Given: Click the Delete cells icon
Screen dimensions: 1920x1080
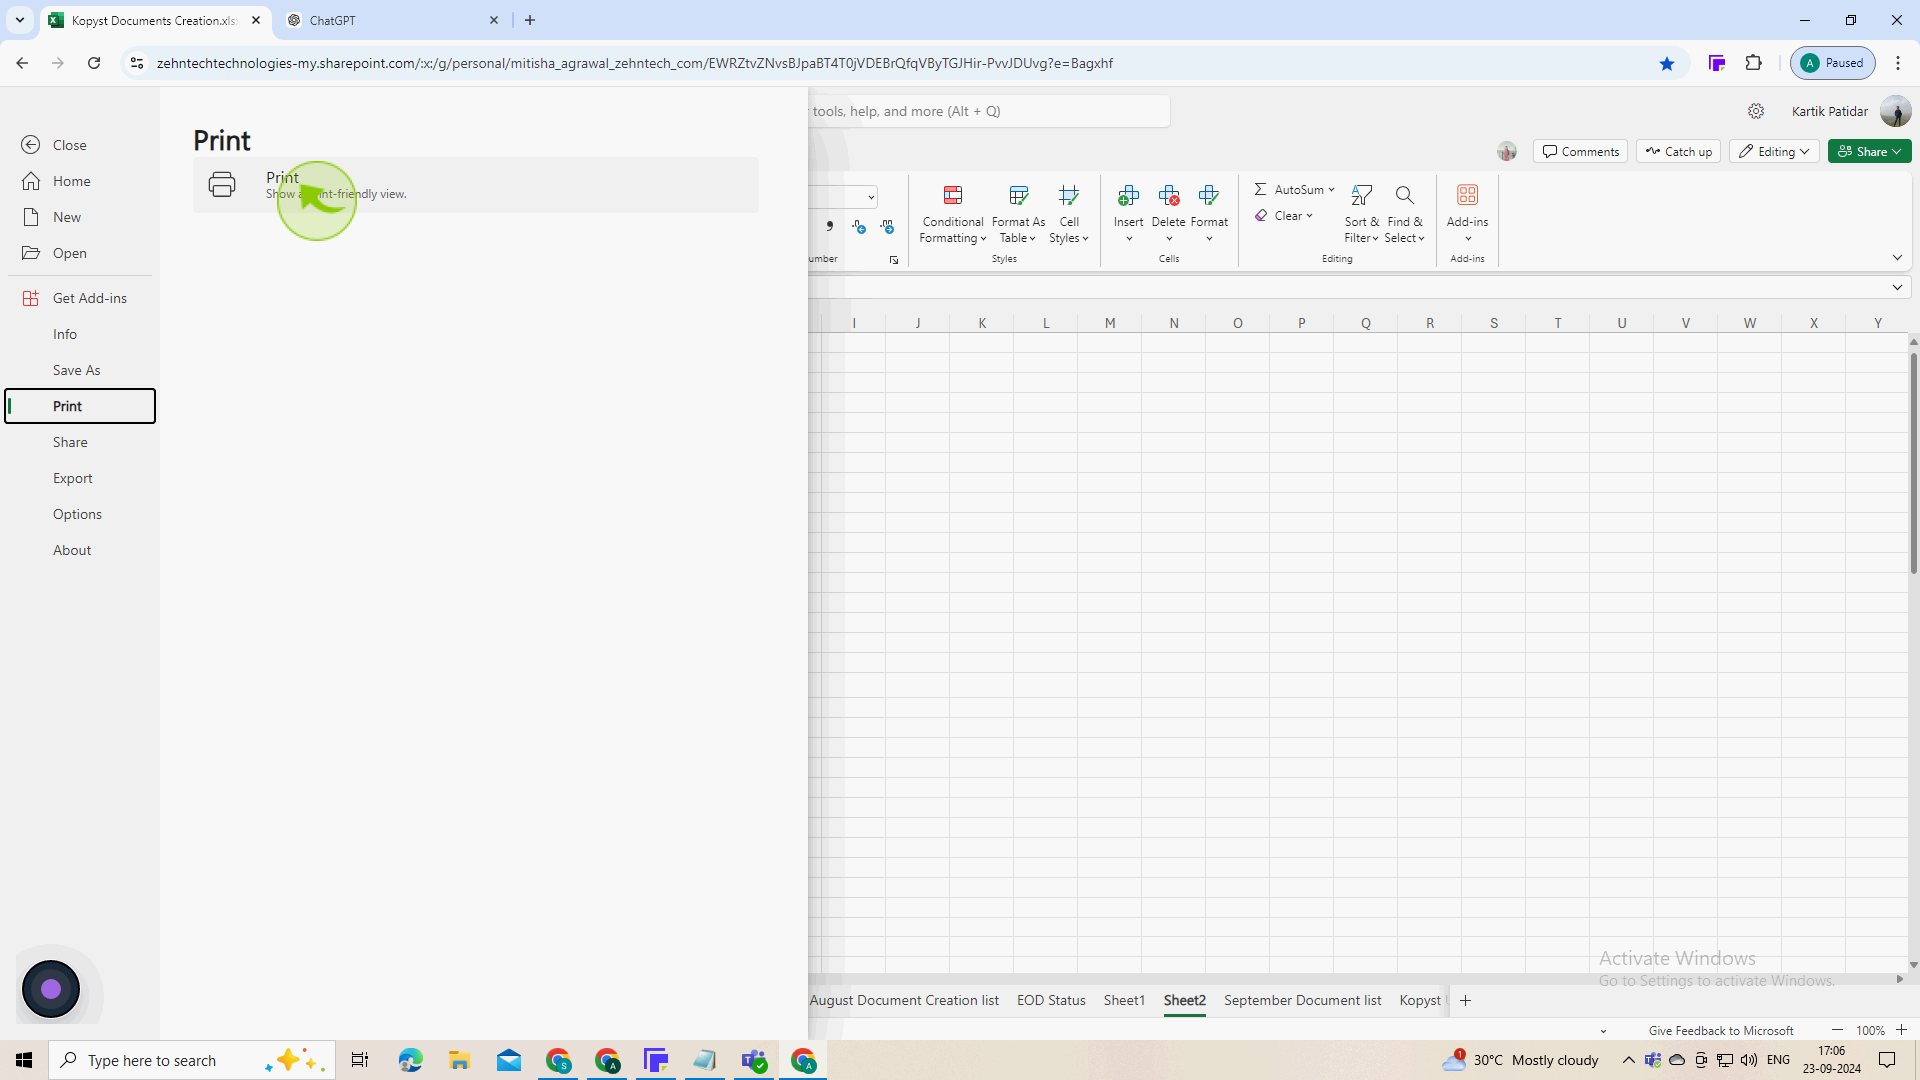Looking at the screenshot, I should coord(1169,195).
